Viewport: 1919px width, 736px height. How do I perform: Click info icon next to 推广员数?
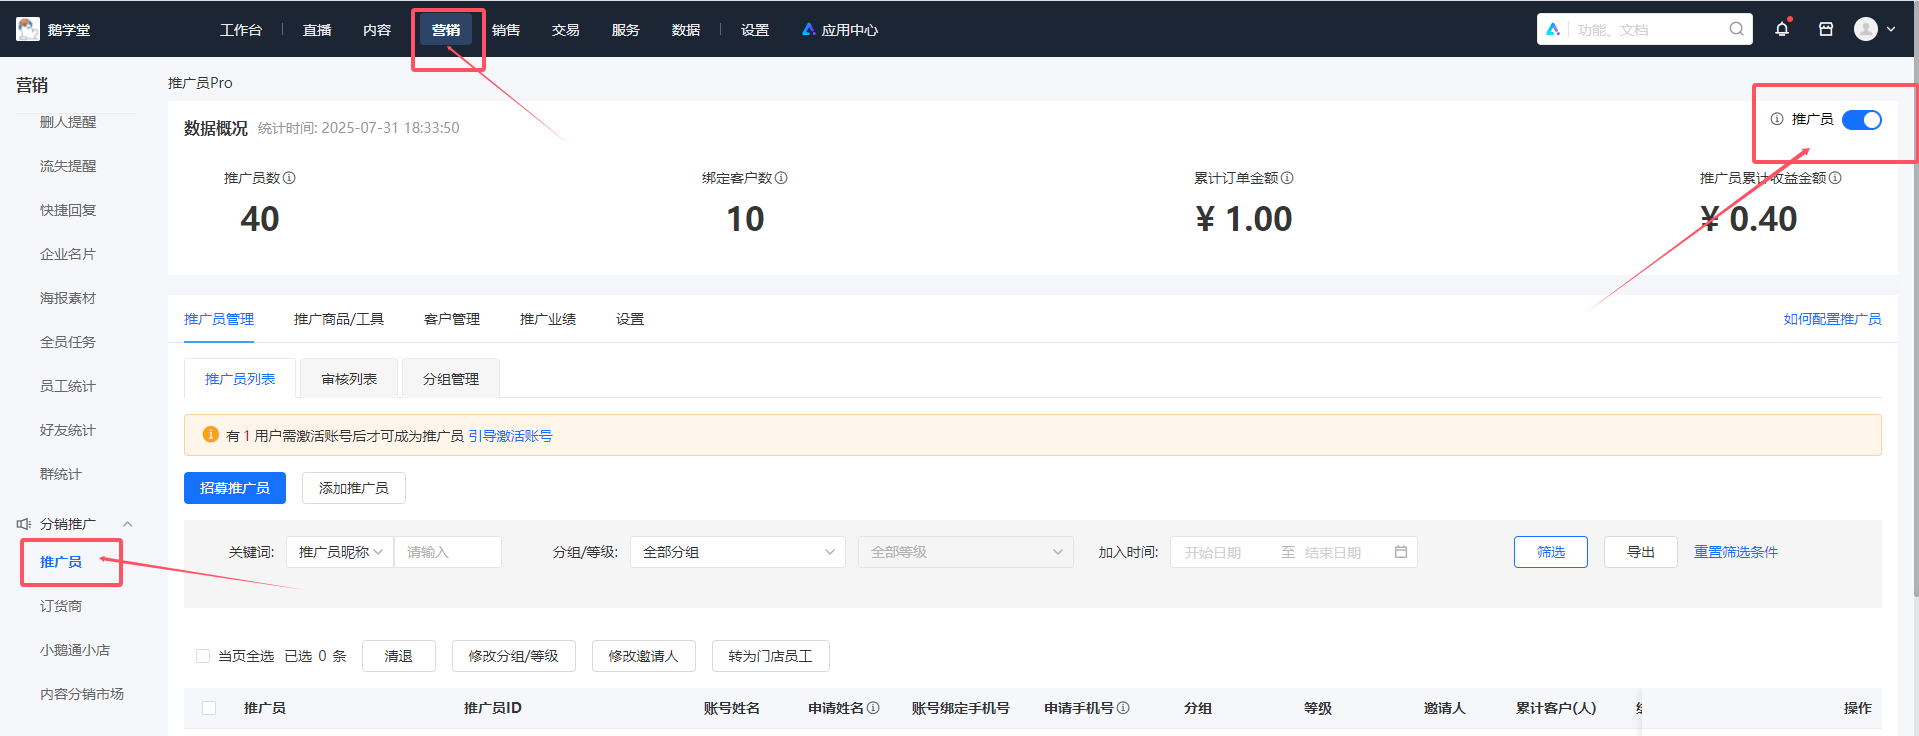pyautogui.click(x=289, y=178)
